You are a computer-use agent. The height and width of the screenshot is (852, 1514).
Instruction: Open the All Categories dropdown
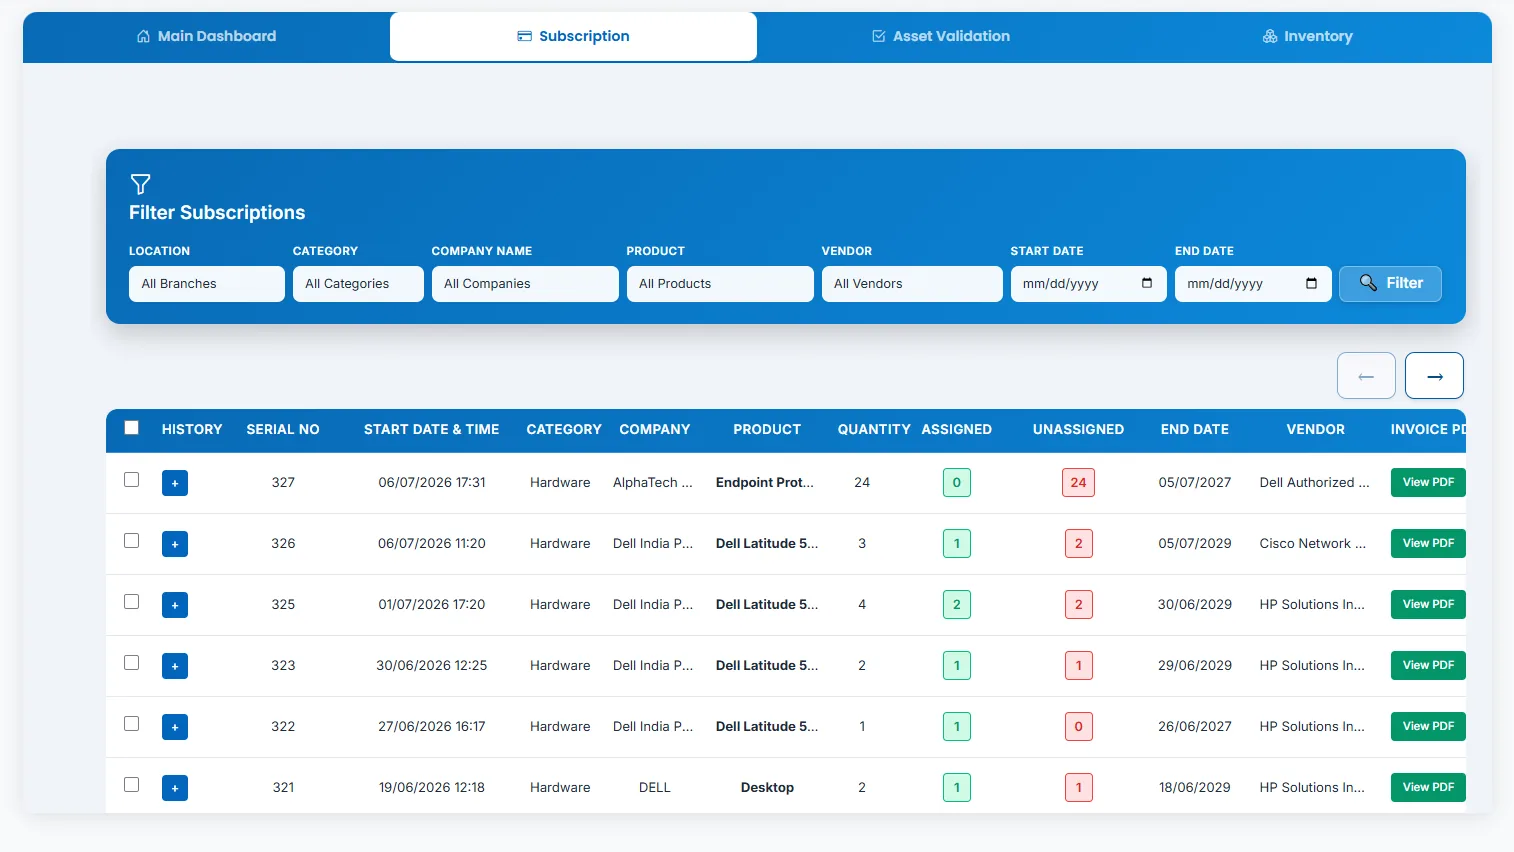coord(358,284)
